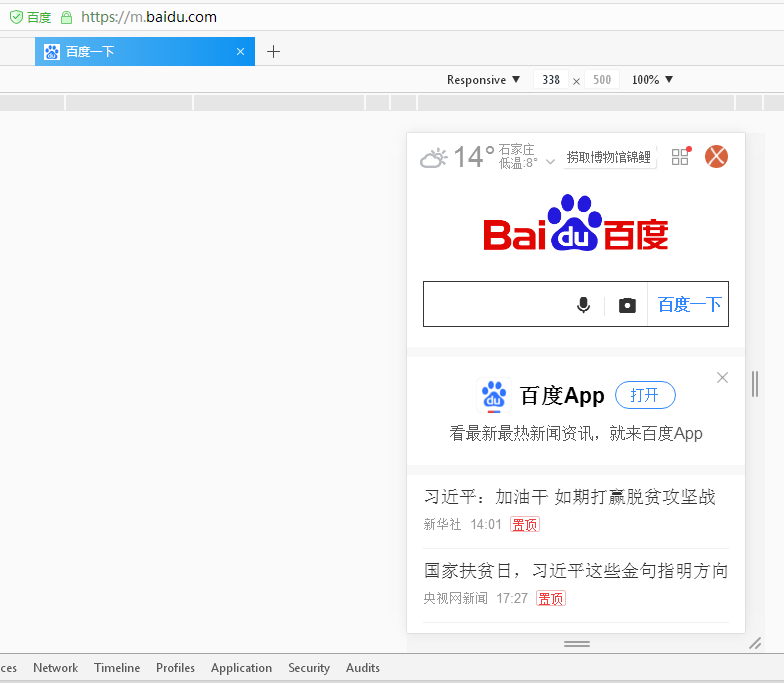Click the microphone voice search icon
The image size is (784, 683).
coord(584,304)
